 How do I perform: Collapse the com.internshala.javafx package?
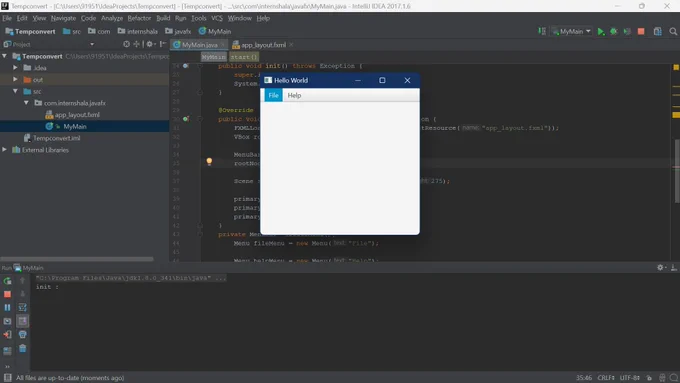[x=26, y=103]
